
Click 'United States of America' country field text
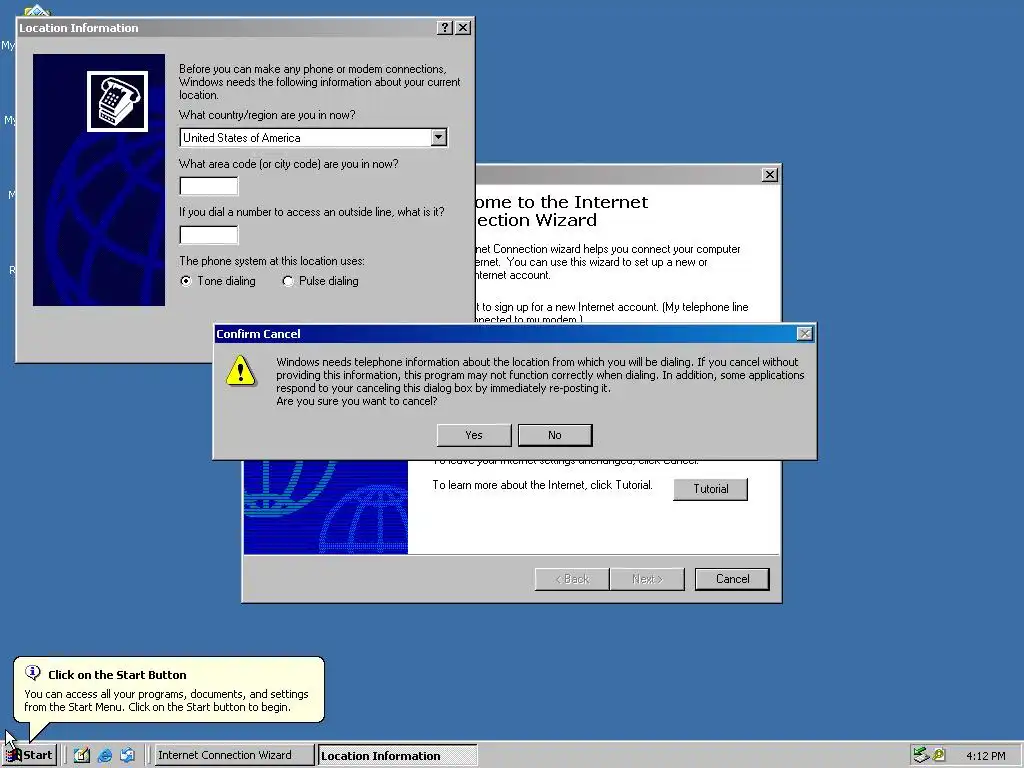click(242, 138)
